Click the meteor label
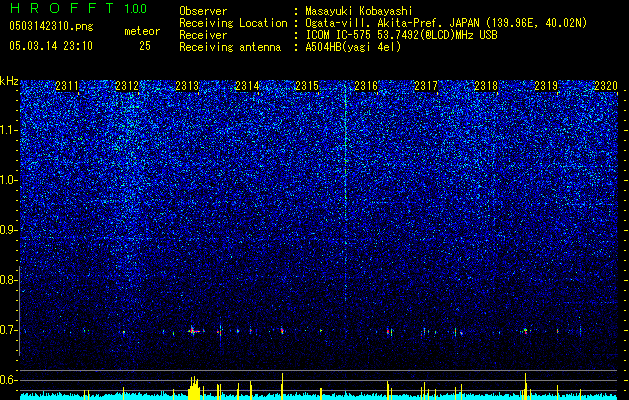This screenshot has height=400, width=629. click(x=142, y=31)
